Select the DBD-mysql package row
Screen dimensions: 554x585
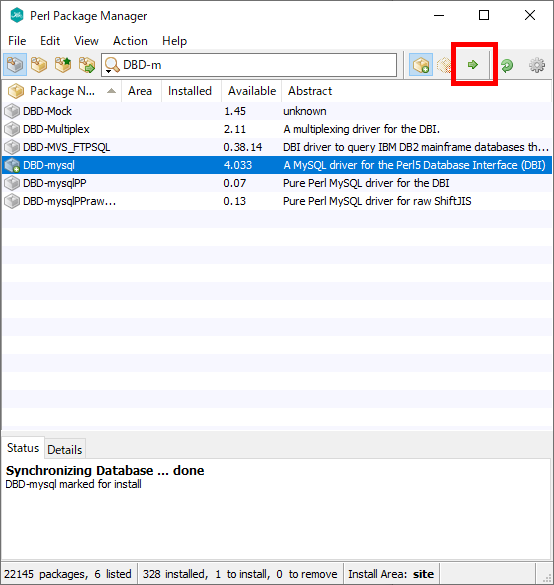[x=277, y=165]
